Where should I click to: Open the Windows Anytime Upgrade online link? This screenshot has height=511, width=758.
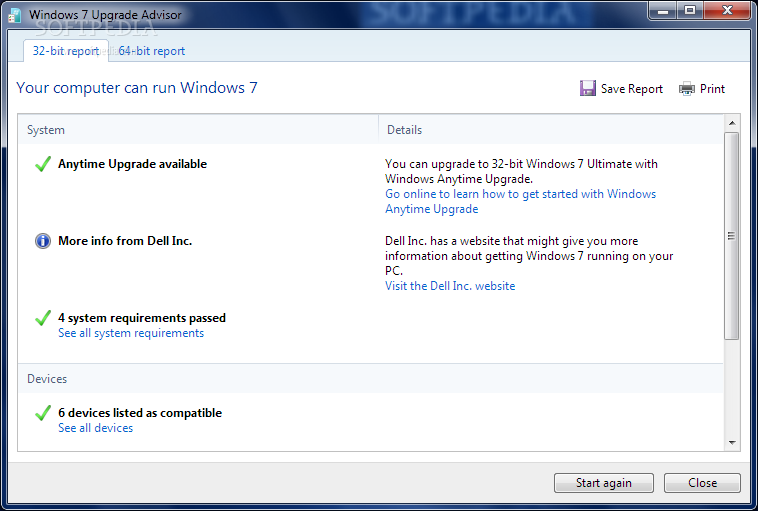[520, 201]
